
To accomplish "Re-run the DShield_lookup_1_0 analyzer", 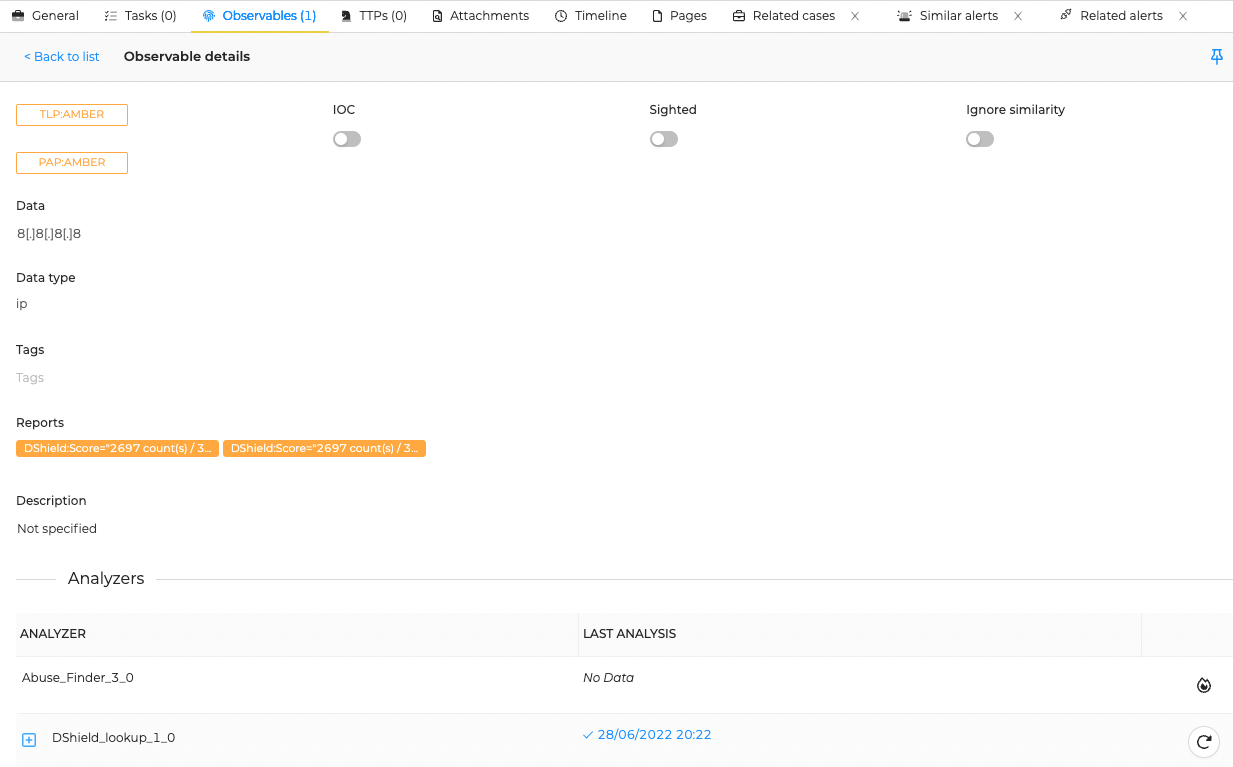I will tap(1204, 741).
